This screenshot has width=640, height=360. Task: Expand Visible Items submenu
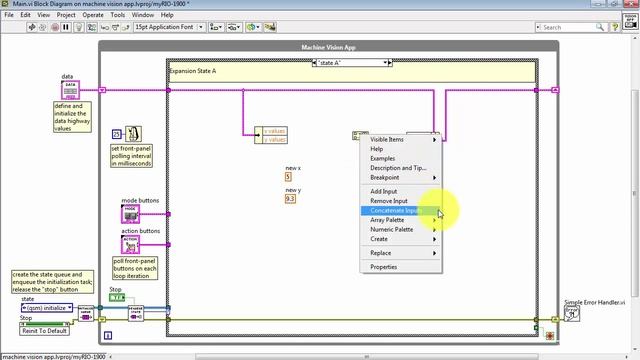(401, 140)
